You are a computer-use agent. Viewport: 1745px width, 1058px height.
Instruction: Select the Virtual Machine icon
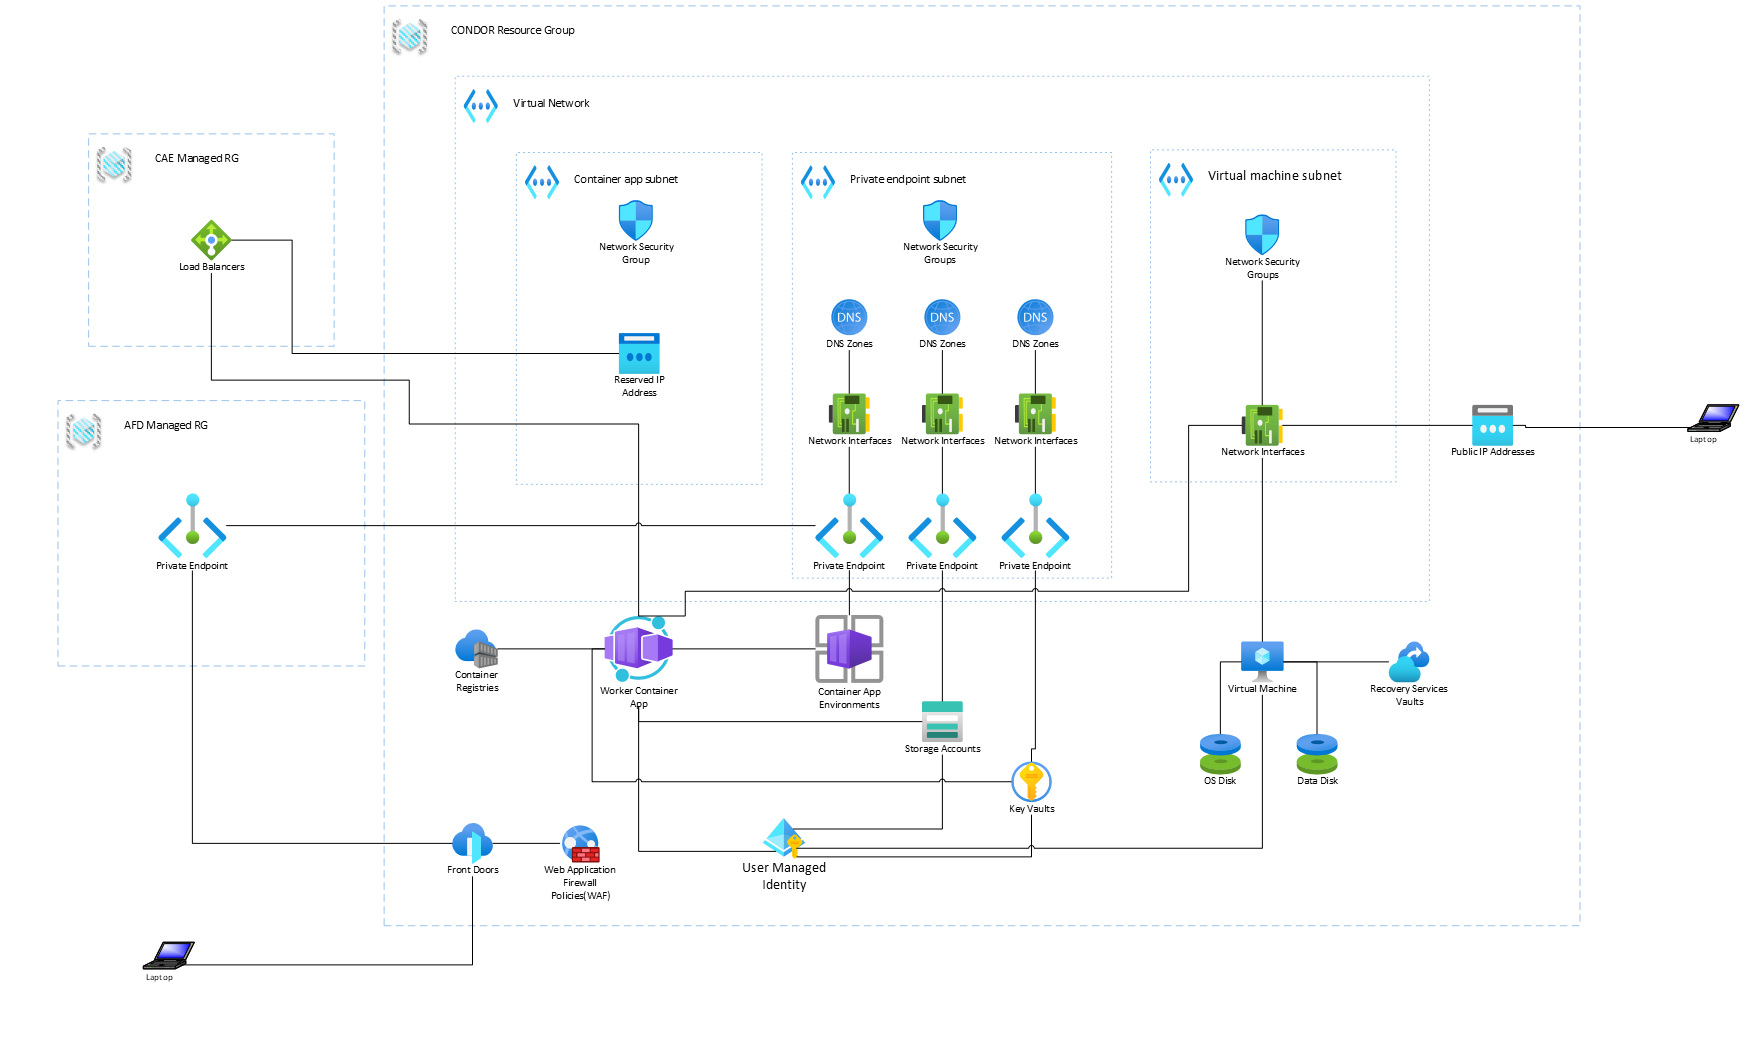click(1262, 661)
